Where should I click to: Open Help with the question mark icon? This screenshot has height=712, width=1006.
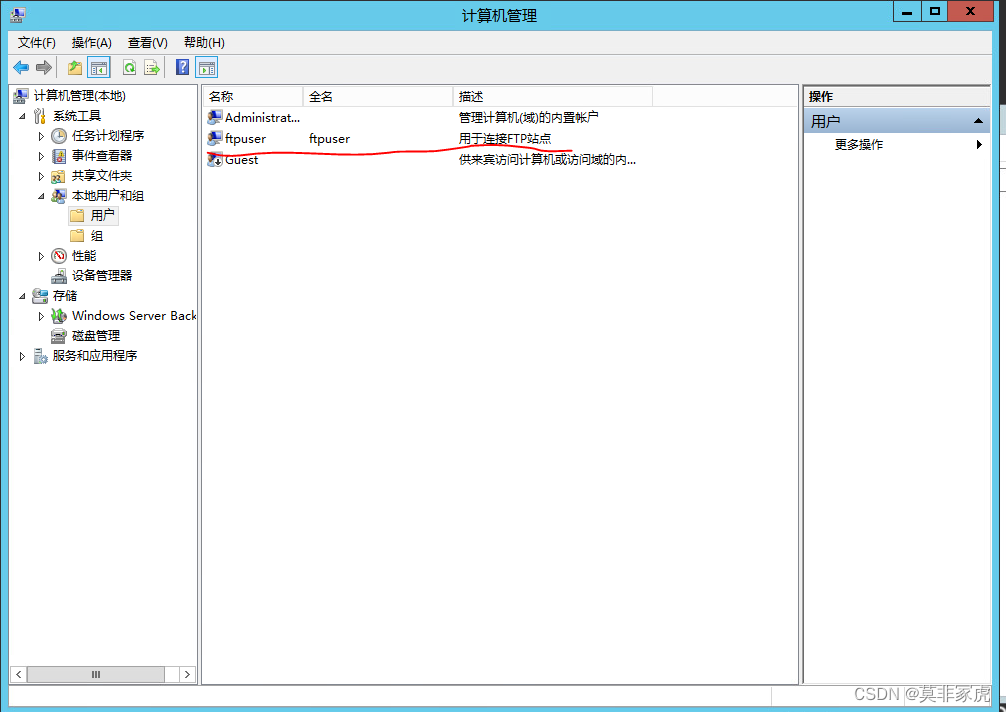[x=182, y=68]
